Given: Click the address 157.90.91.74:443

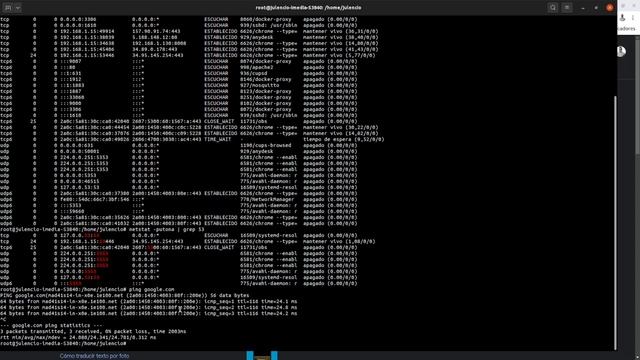Looking at the screenshot, I should point(156,31).
